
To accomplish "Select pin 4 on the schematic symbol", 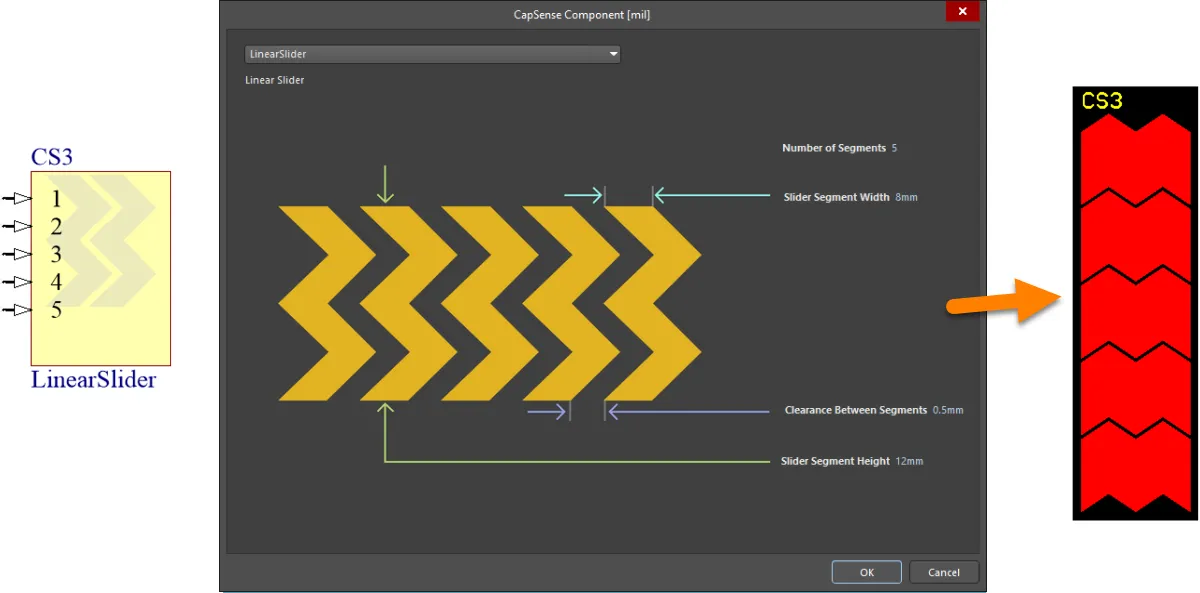I will point(18,282).
